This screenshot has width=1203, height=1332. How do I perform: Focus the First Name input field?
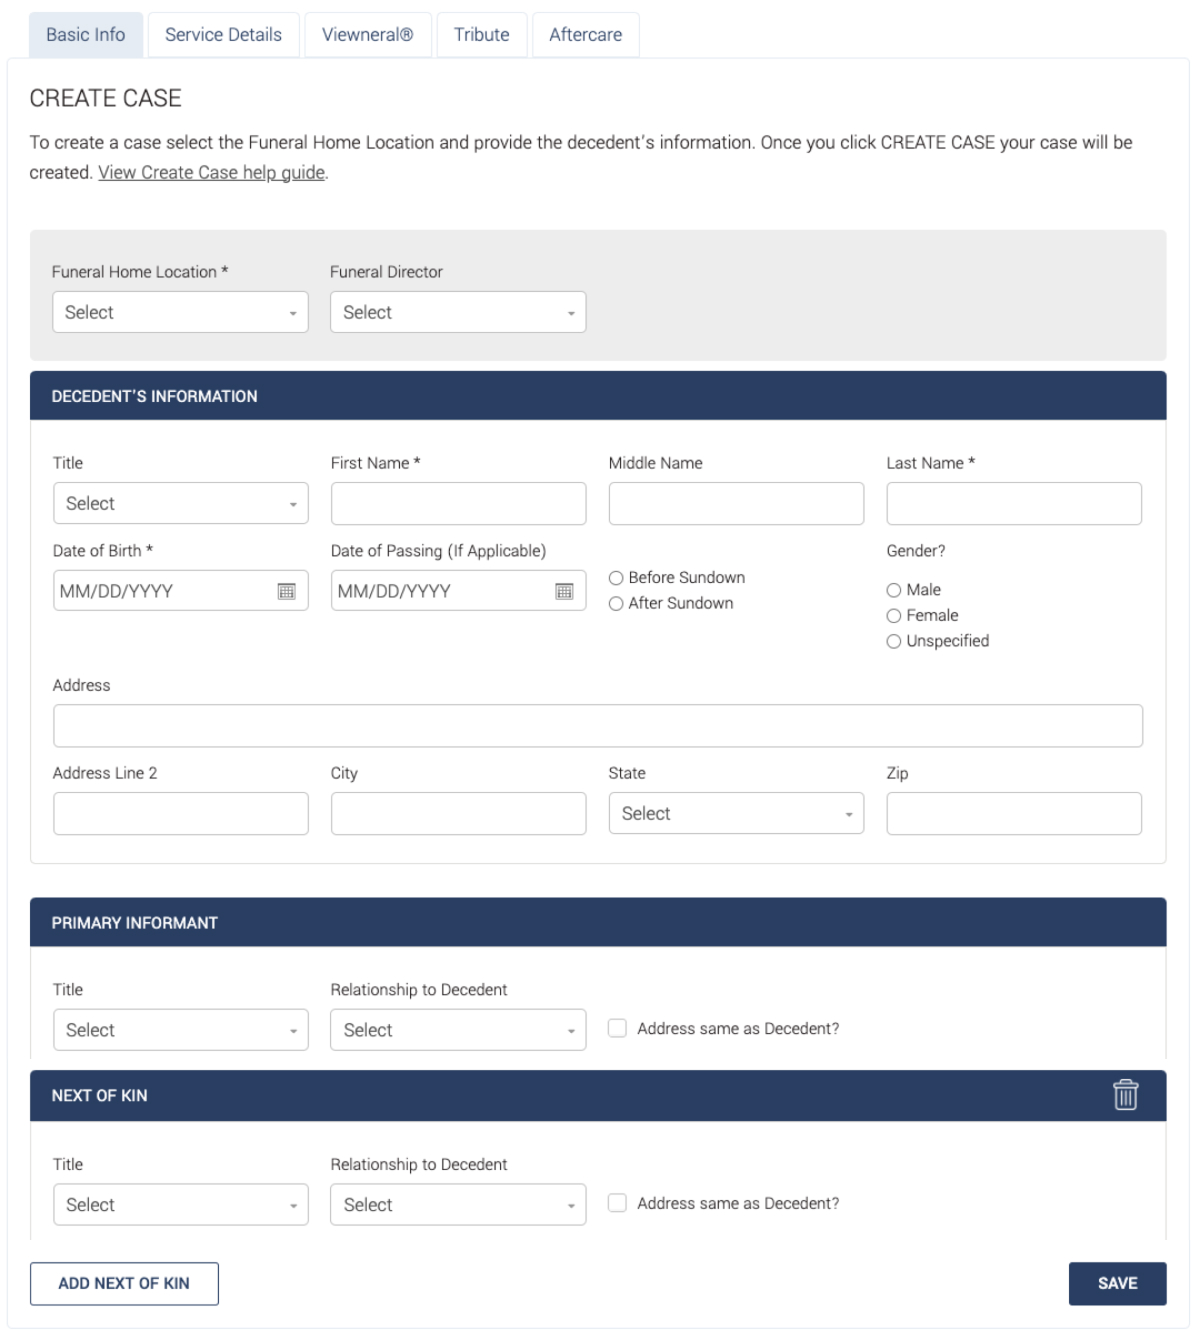(458, 503)
